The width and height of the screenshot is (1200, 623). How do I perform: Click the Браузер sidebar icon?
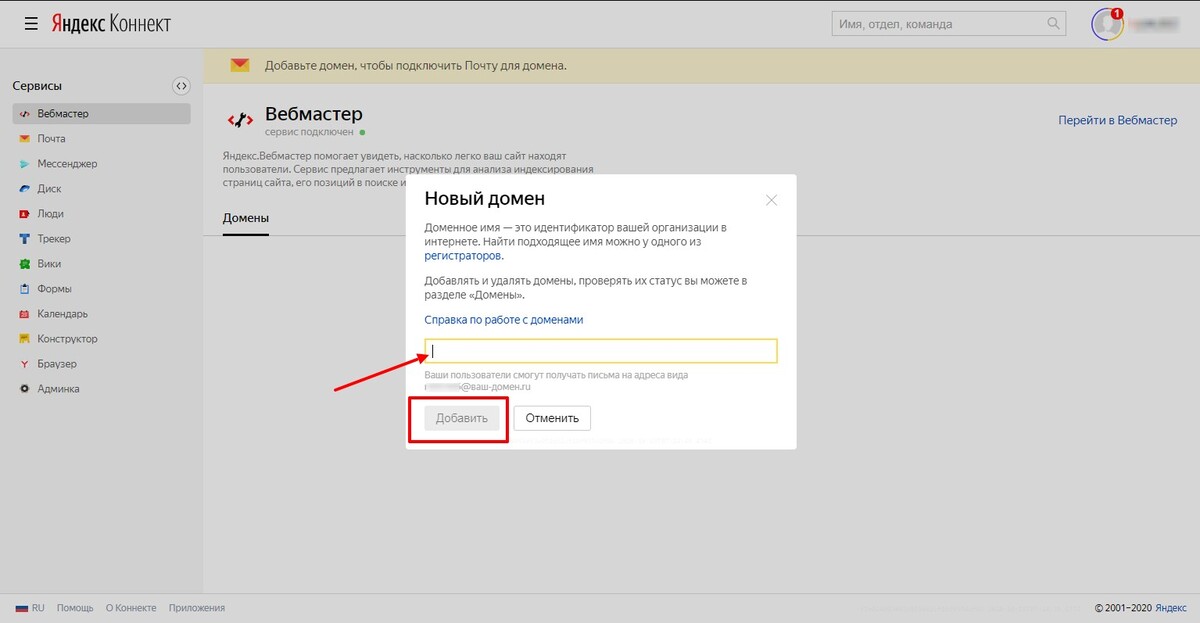point(25,364)
